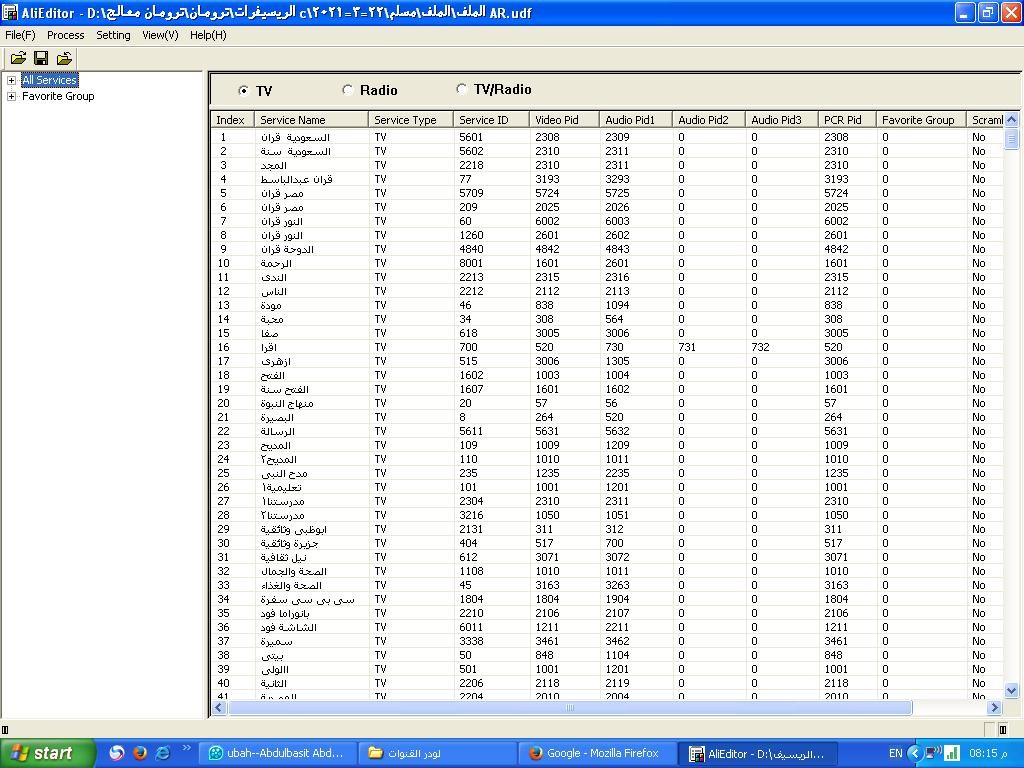Click the floppy disk Save icon
1024x768 pixels.
click(41, 59)
